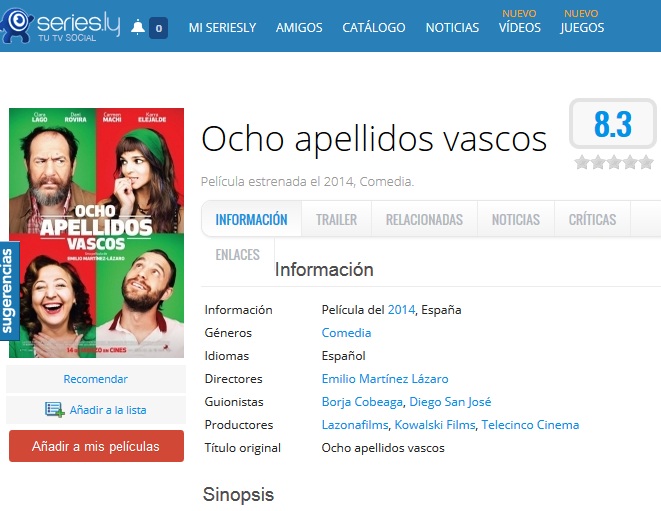This screenshot has width=661, height=511.
Task: Open the Telecinco Cinema producer link
Action: (530, 425)
